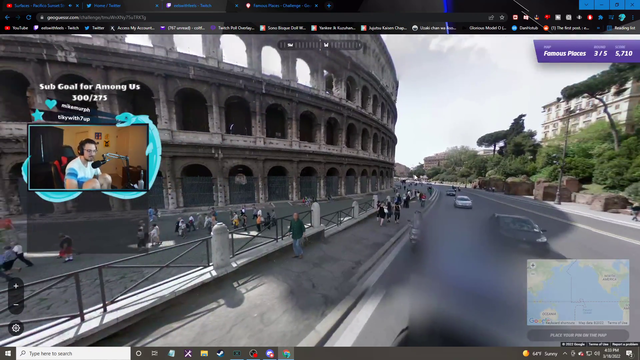The width and height of the screenshot is (640, 360).
Task: Go back in browser history
Action: click(x=7, y=18)
